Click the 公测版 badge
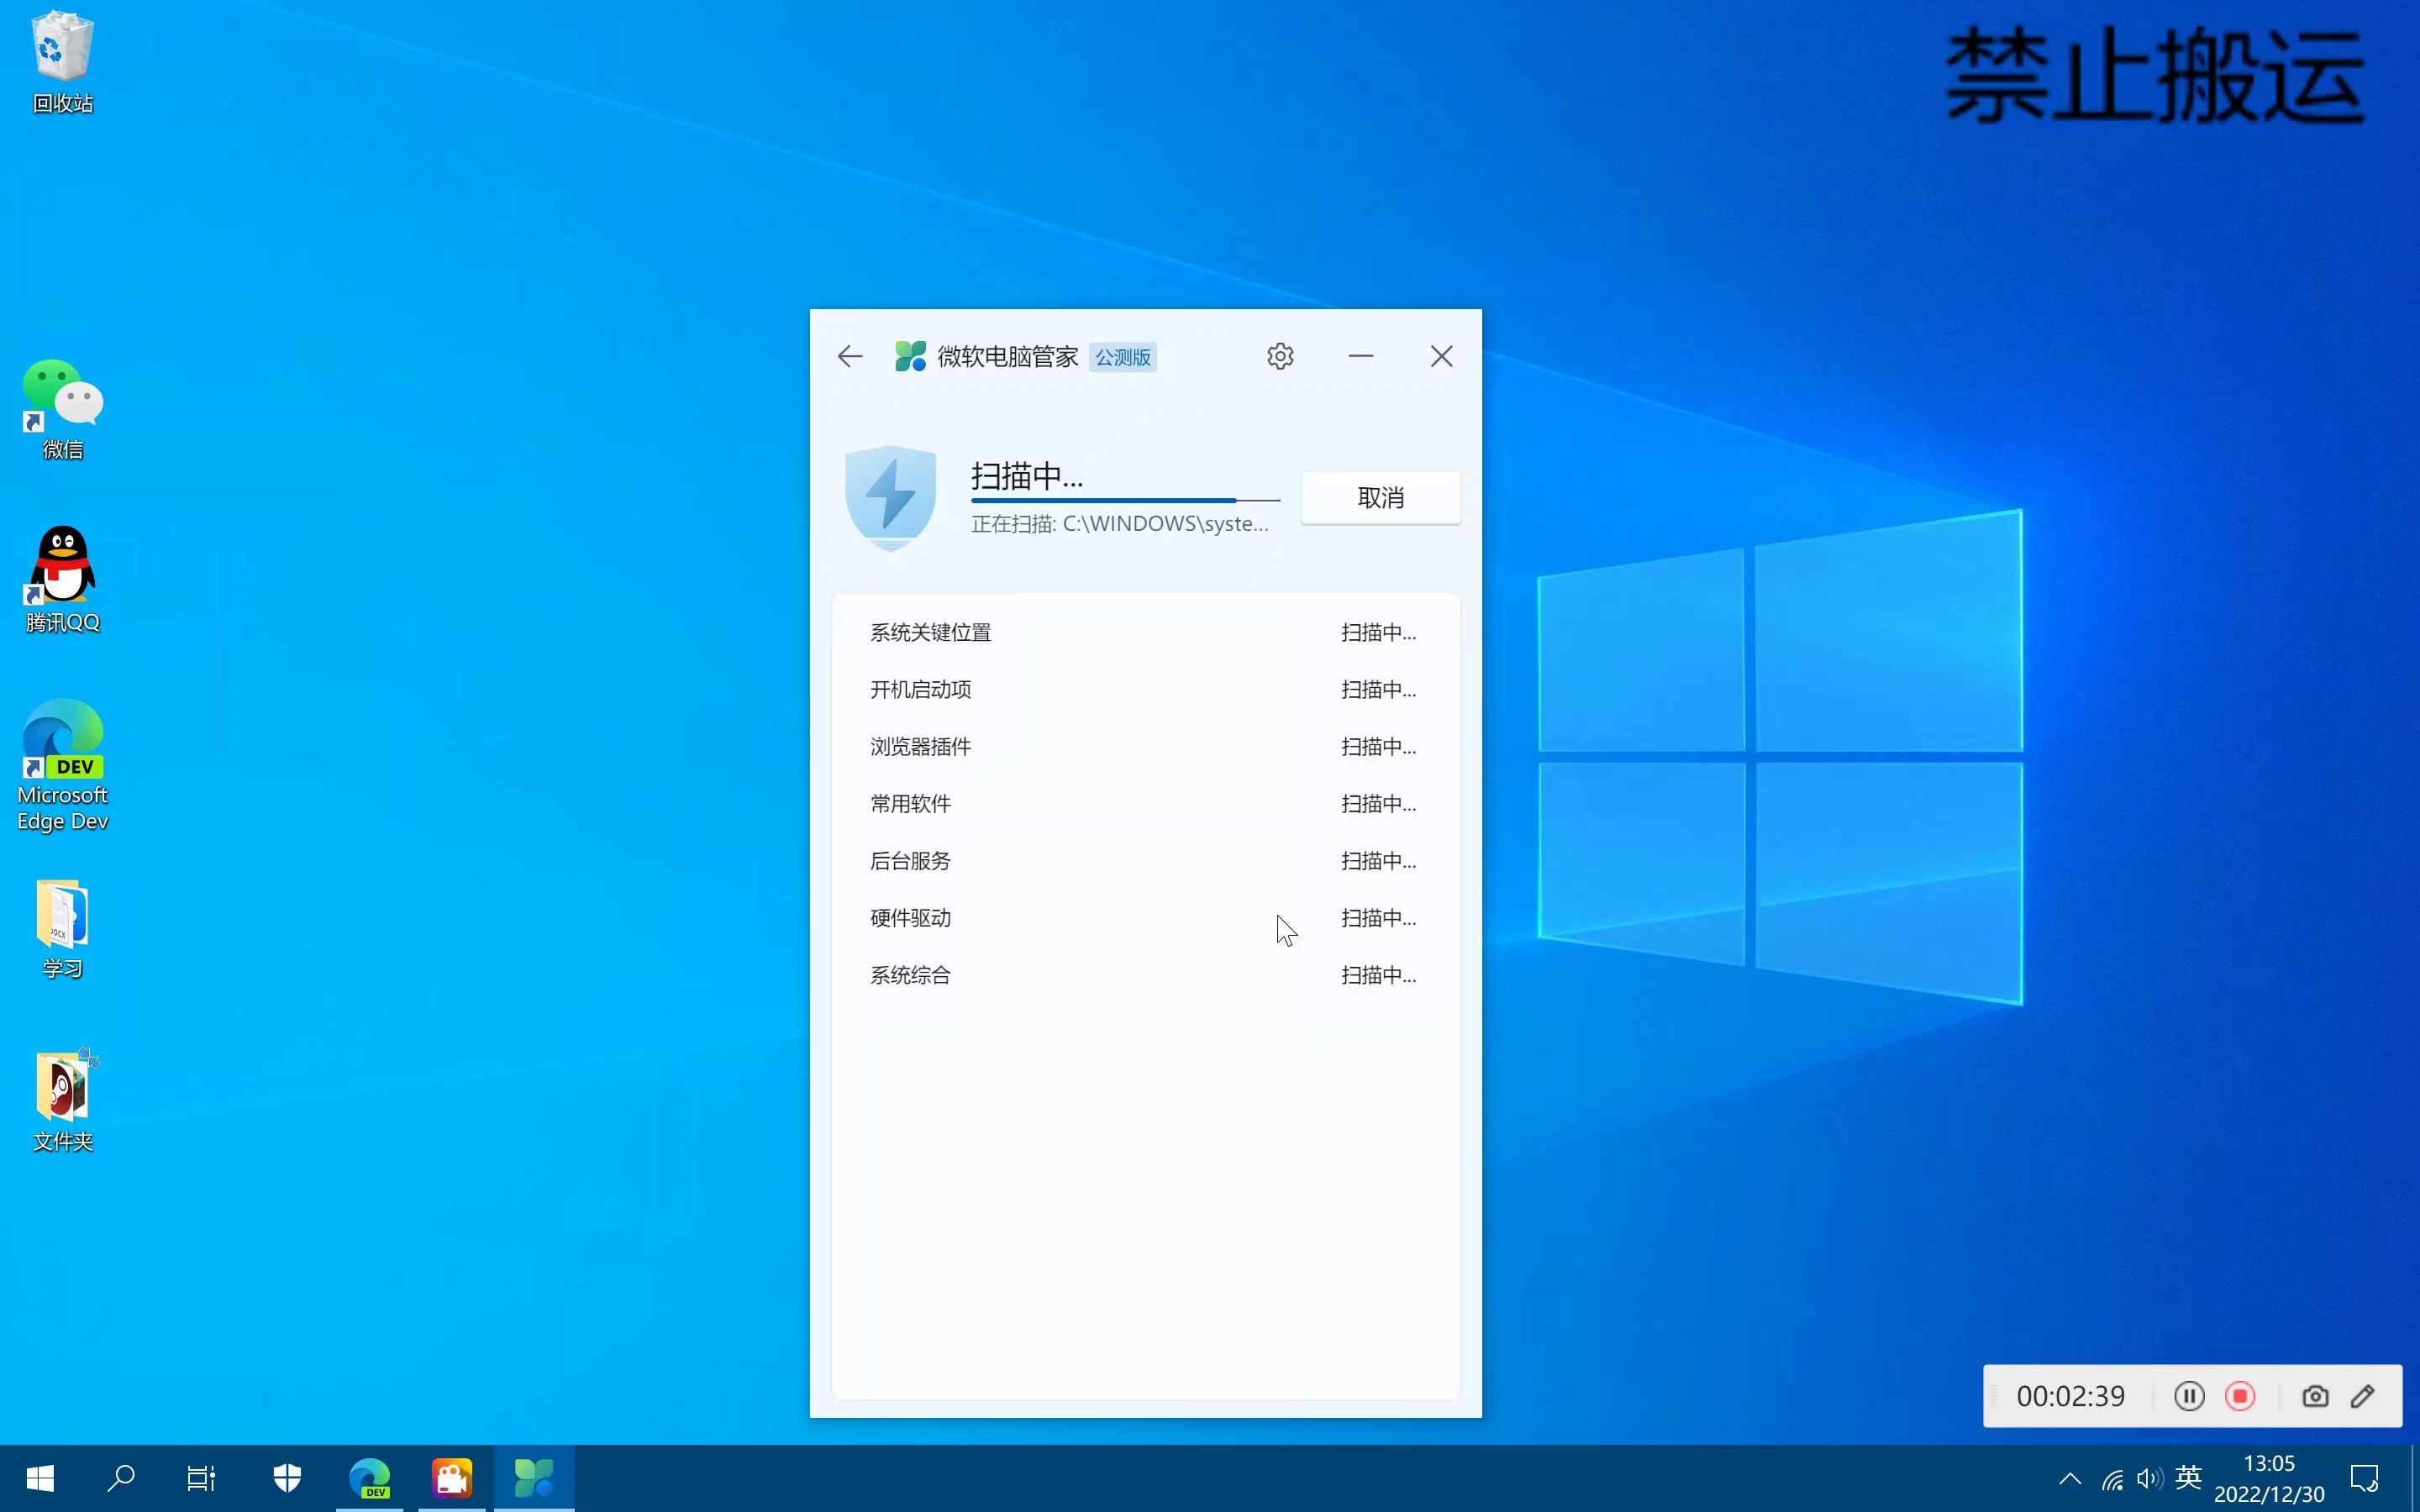The image size is (2420, 1512). 1122,357
